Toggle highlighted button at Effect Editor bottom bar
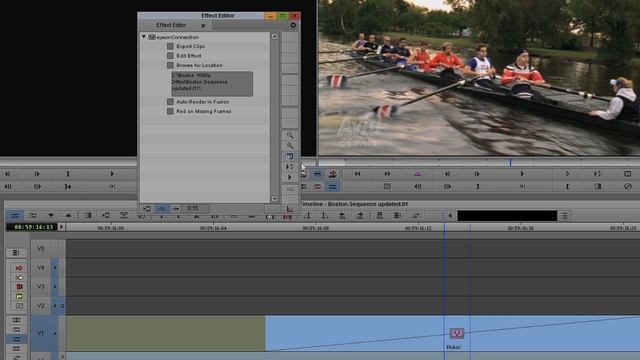Viewport: 640px width, 360px height. point(162,209)
